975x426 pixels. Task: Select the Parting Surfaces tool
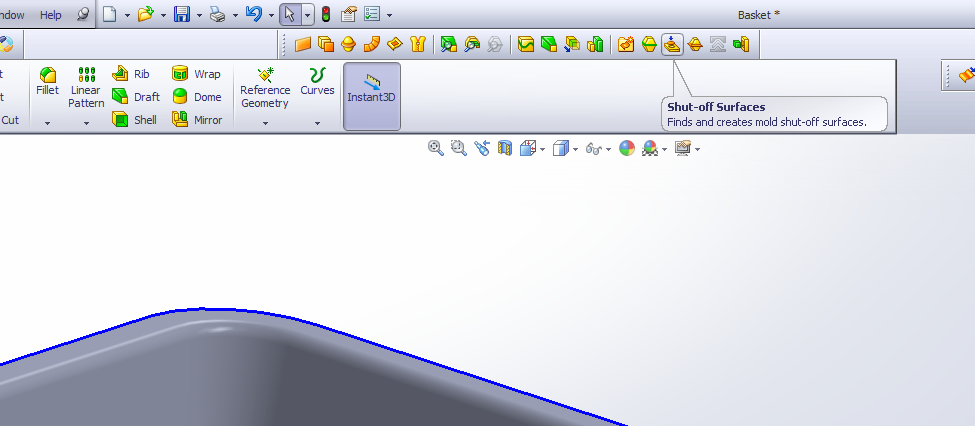tap(695, 44)
